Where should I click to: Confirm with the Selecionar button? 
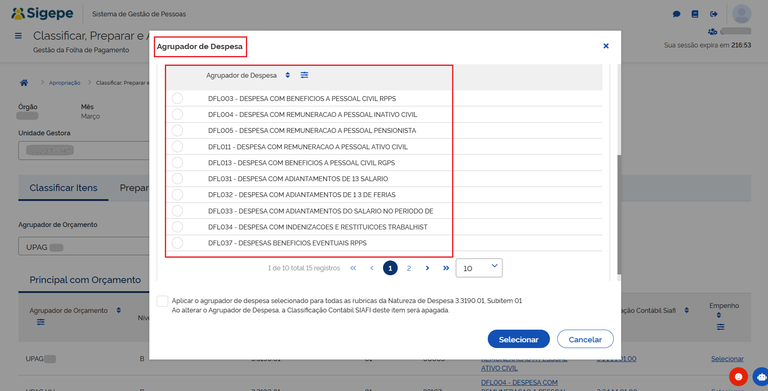pyautogui.click(x=519, y=339)
